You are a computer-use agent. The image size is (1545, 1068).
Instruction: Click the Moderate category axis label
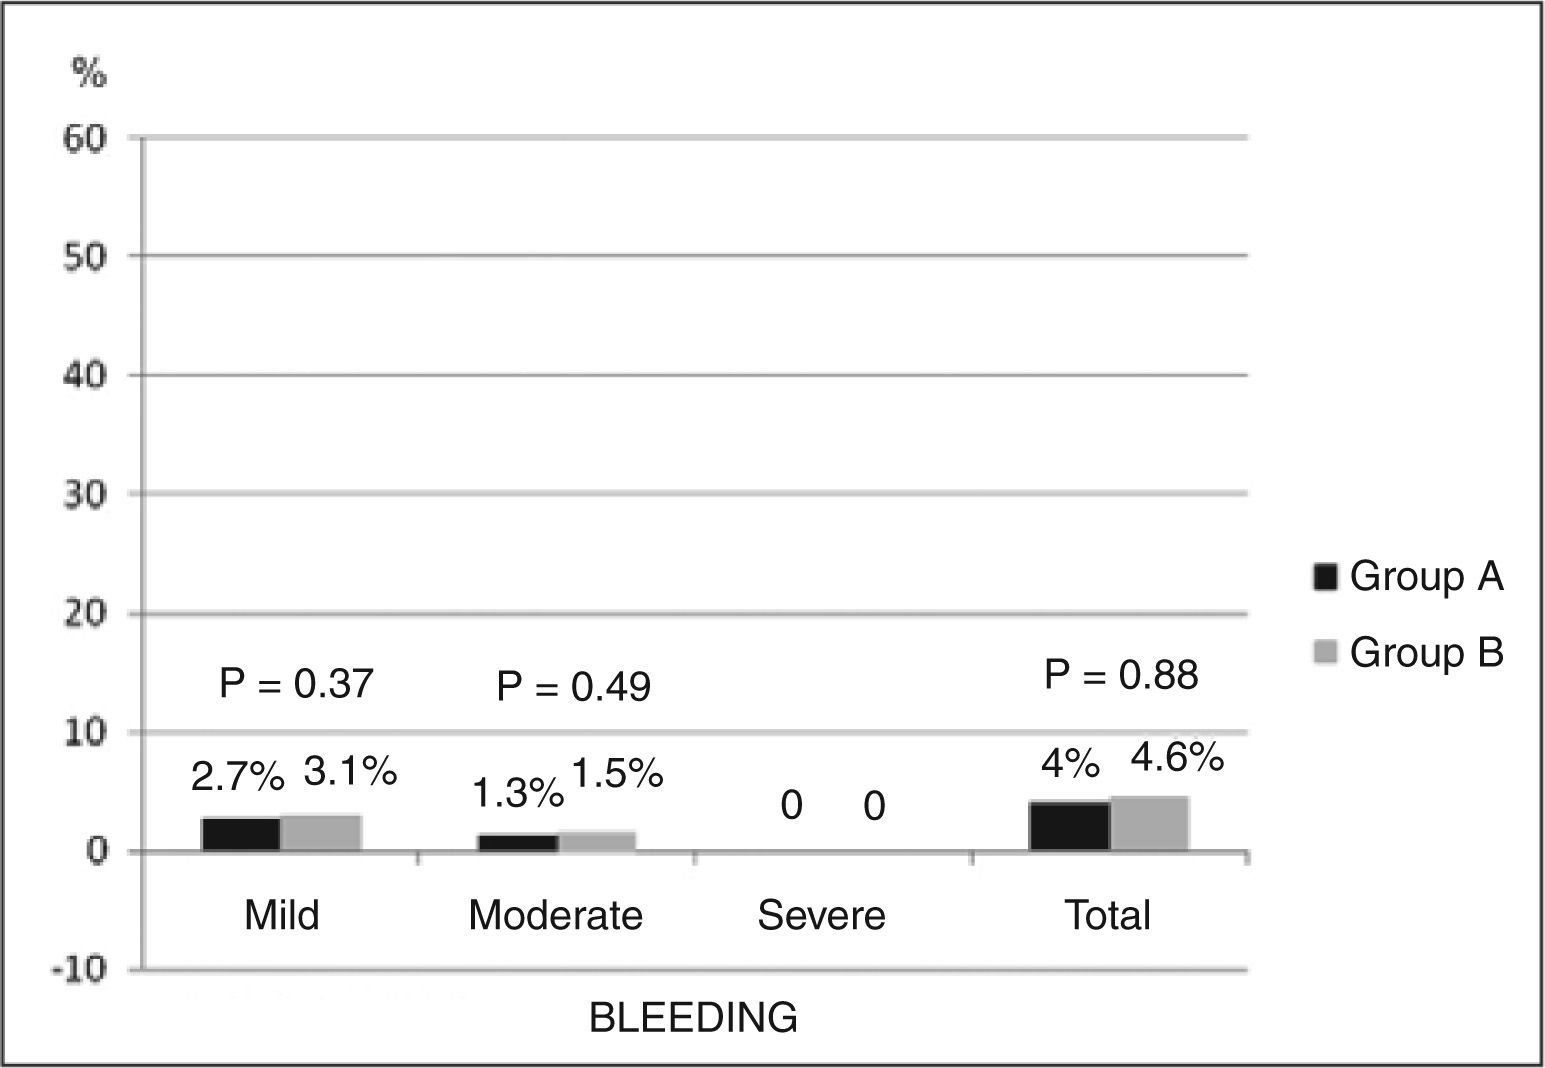[x=556, y=915]
